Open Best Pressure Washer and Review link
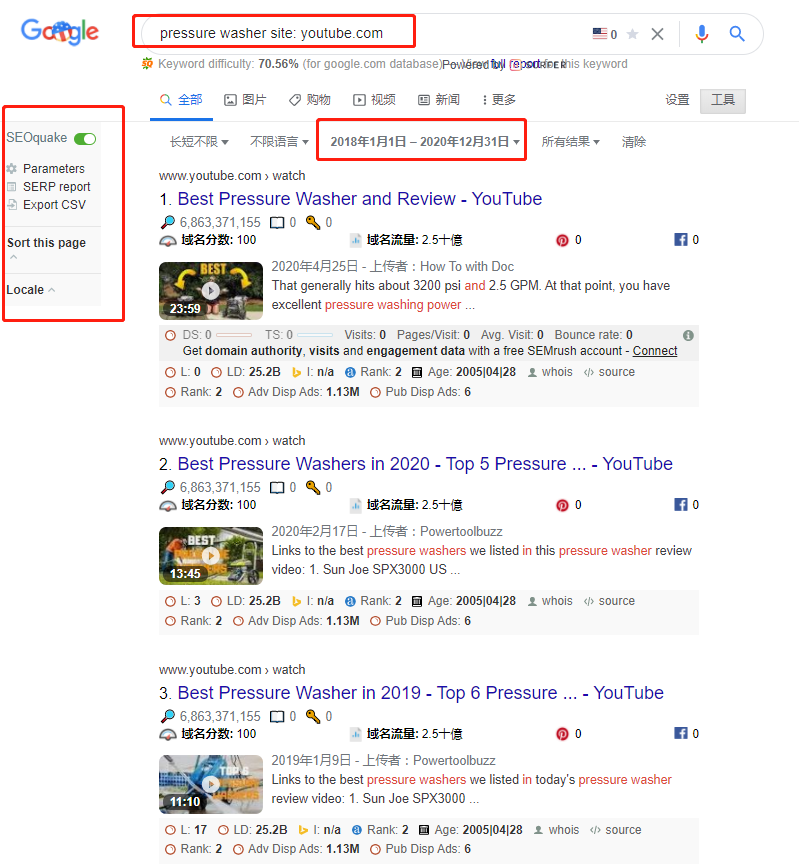Screen dimensions: 799x864 point(359,199)
